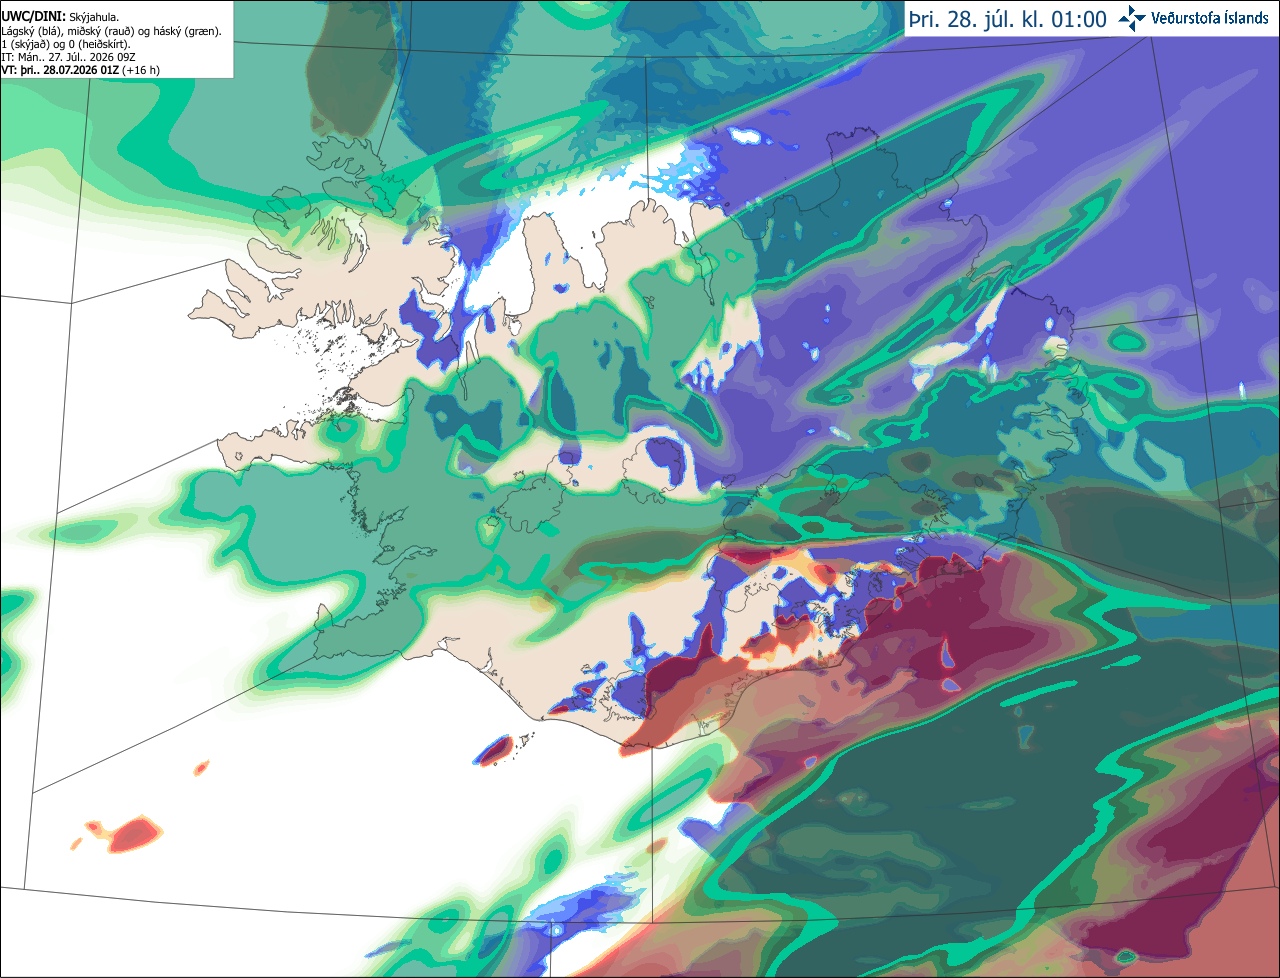The image size is (1280, 978).
Task: Select the tiny orange speck above the red-orange ocean blob
Action: coord(201,768)
